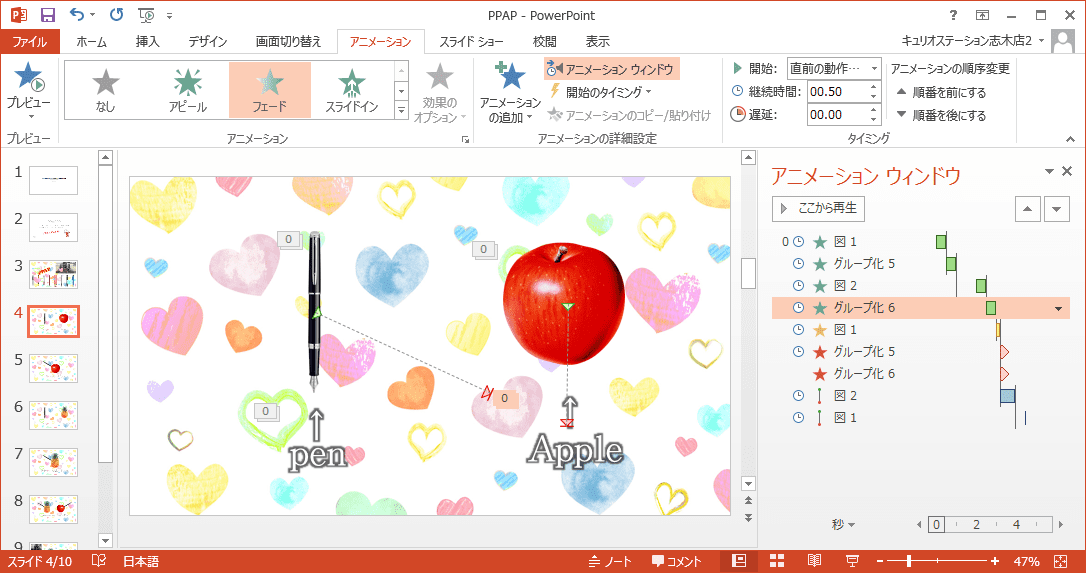Viewport: 1086px width, 573px height.
Task: Select slide 1 thumbnail
Action: click(x=53, y=180)
